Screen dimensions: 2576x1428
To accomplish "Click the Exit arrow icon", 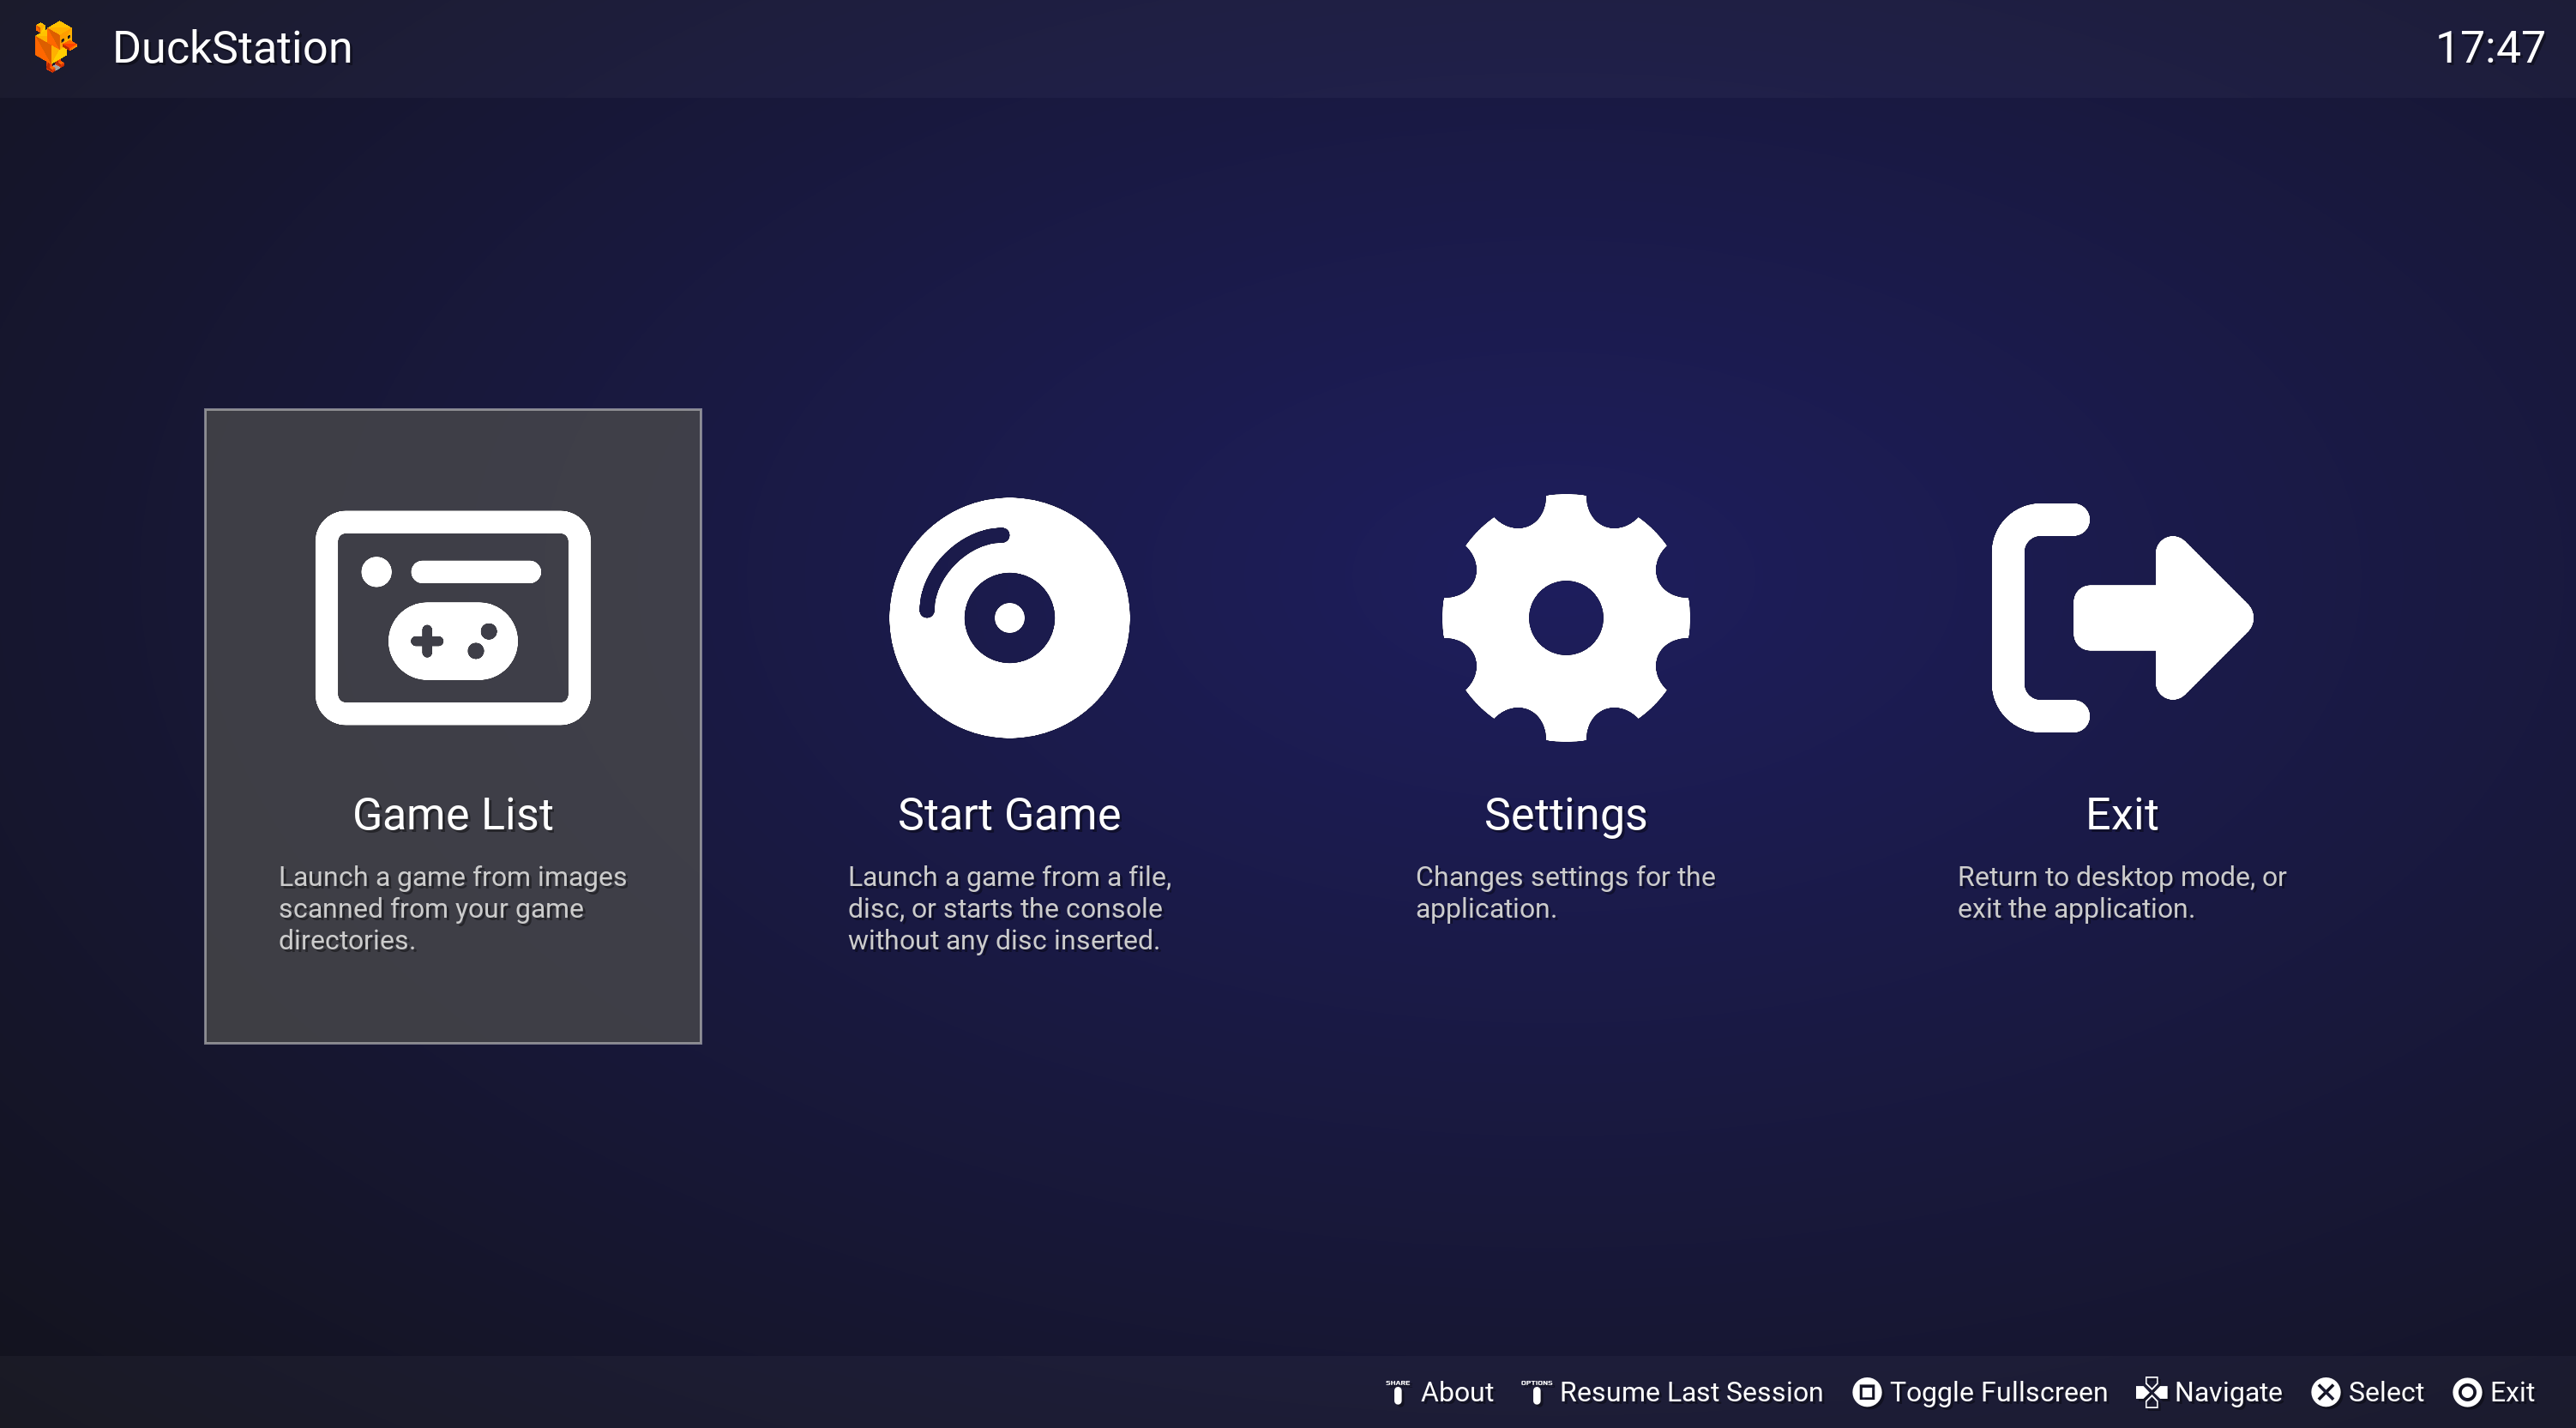I will click(2121, 617).
